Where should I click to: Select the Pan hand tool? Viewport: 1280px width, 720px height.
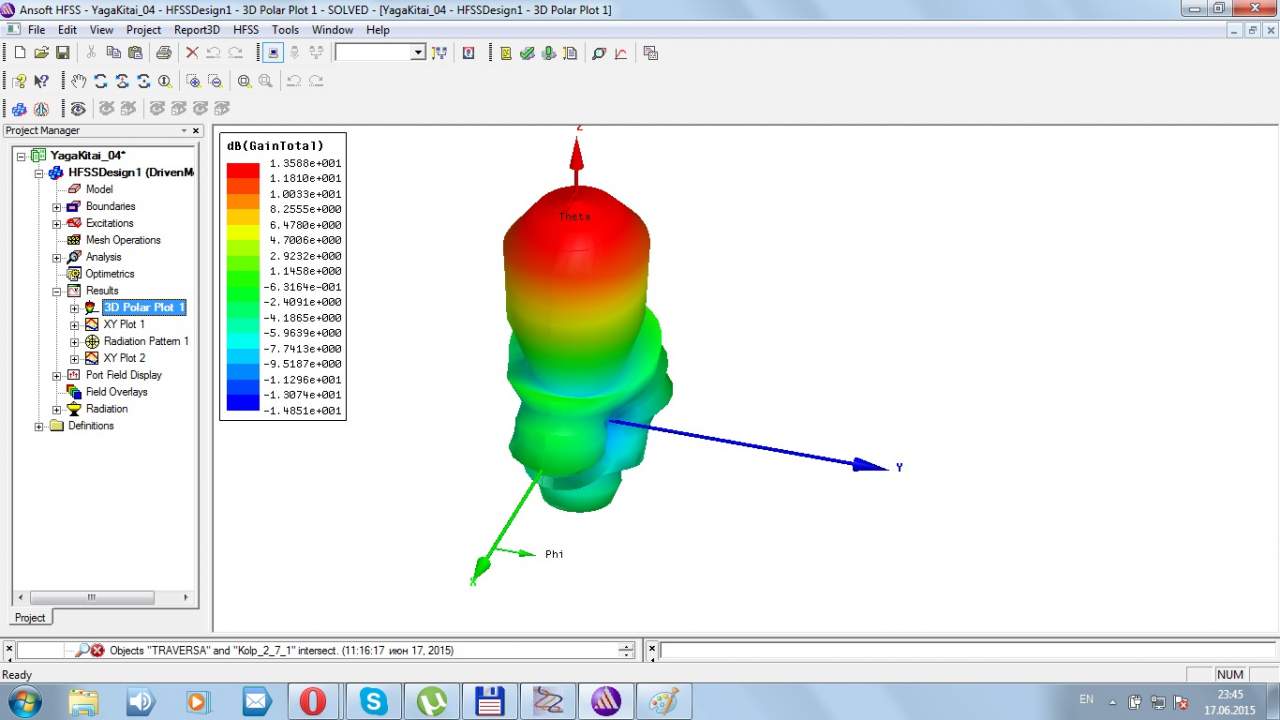coord(79,81)
